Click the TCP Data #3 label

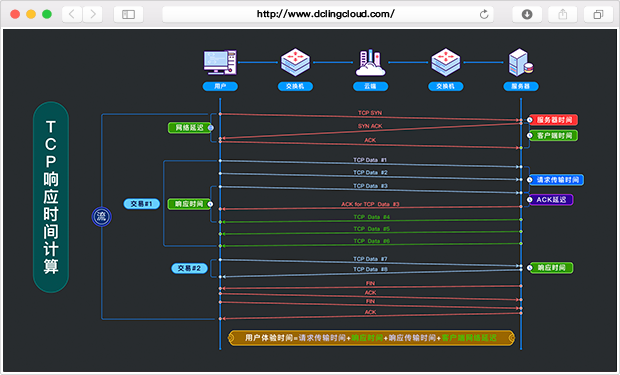pos(370,186)
